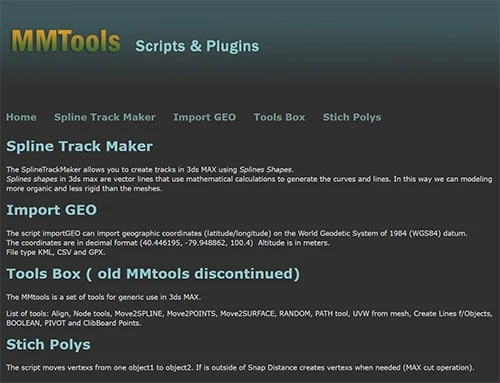The width and height of the screenshot is (500, 383).
Task: Go to Spline Track Maker nav item
Action: point(105,117)
